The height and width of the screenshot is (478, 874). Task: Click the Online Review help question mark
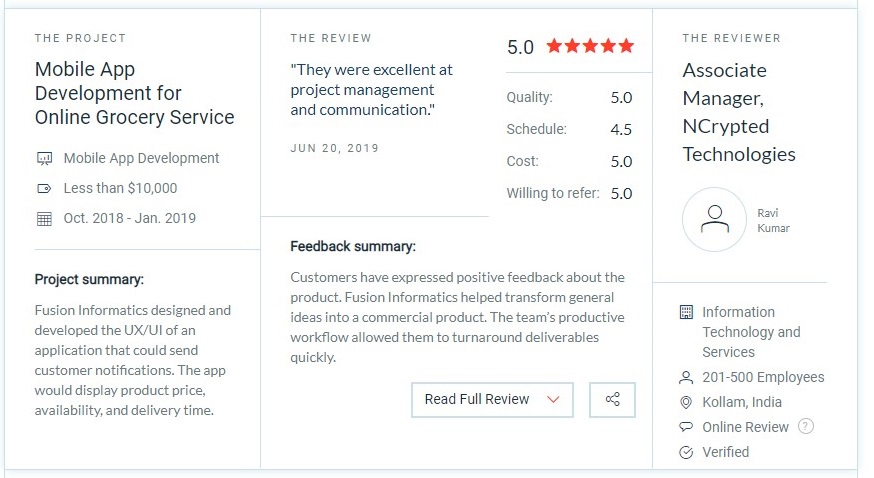coord(806,426)
